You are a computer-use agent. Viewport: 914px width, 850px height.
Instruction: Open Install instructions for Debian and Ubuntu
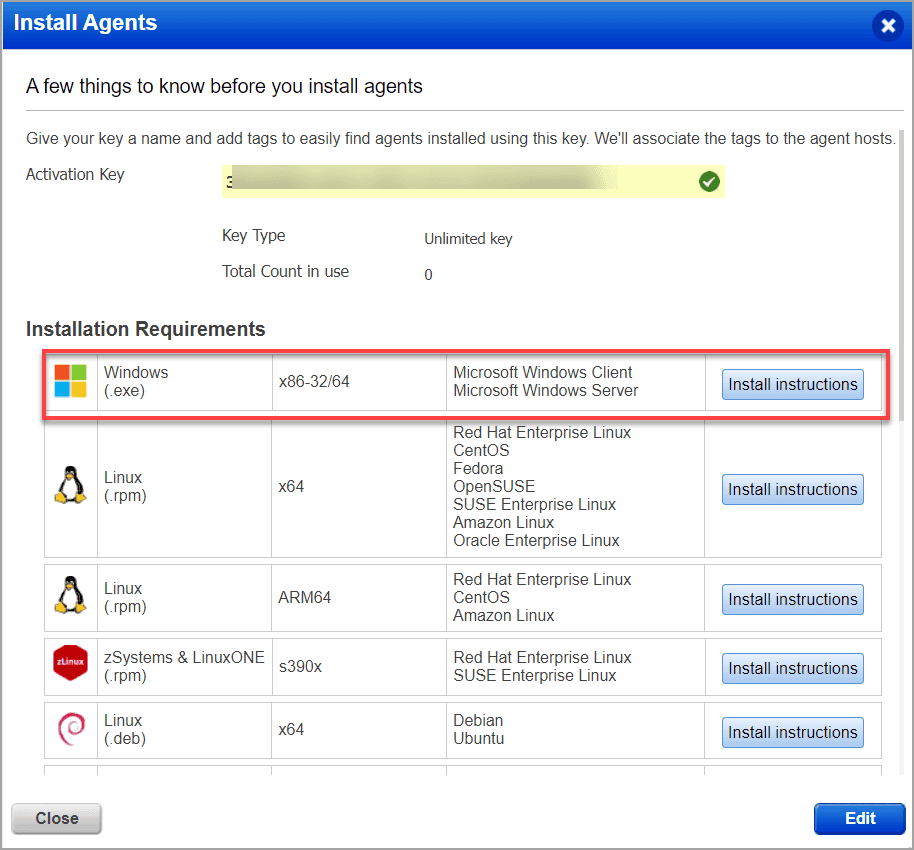click(792, 732)
